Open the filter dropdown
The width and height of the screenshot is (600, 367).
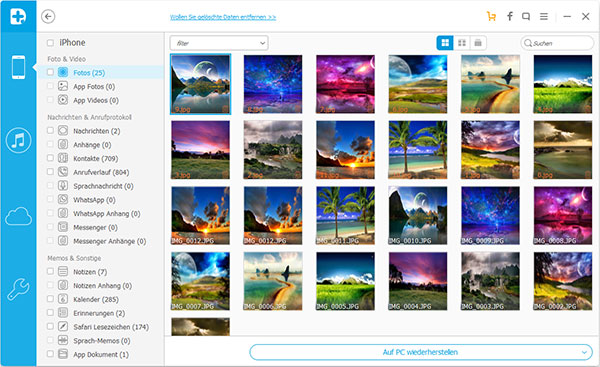[219, 43]
